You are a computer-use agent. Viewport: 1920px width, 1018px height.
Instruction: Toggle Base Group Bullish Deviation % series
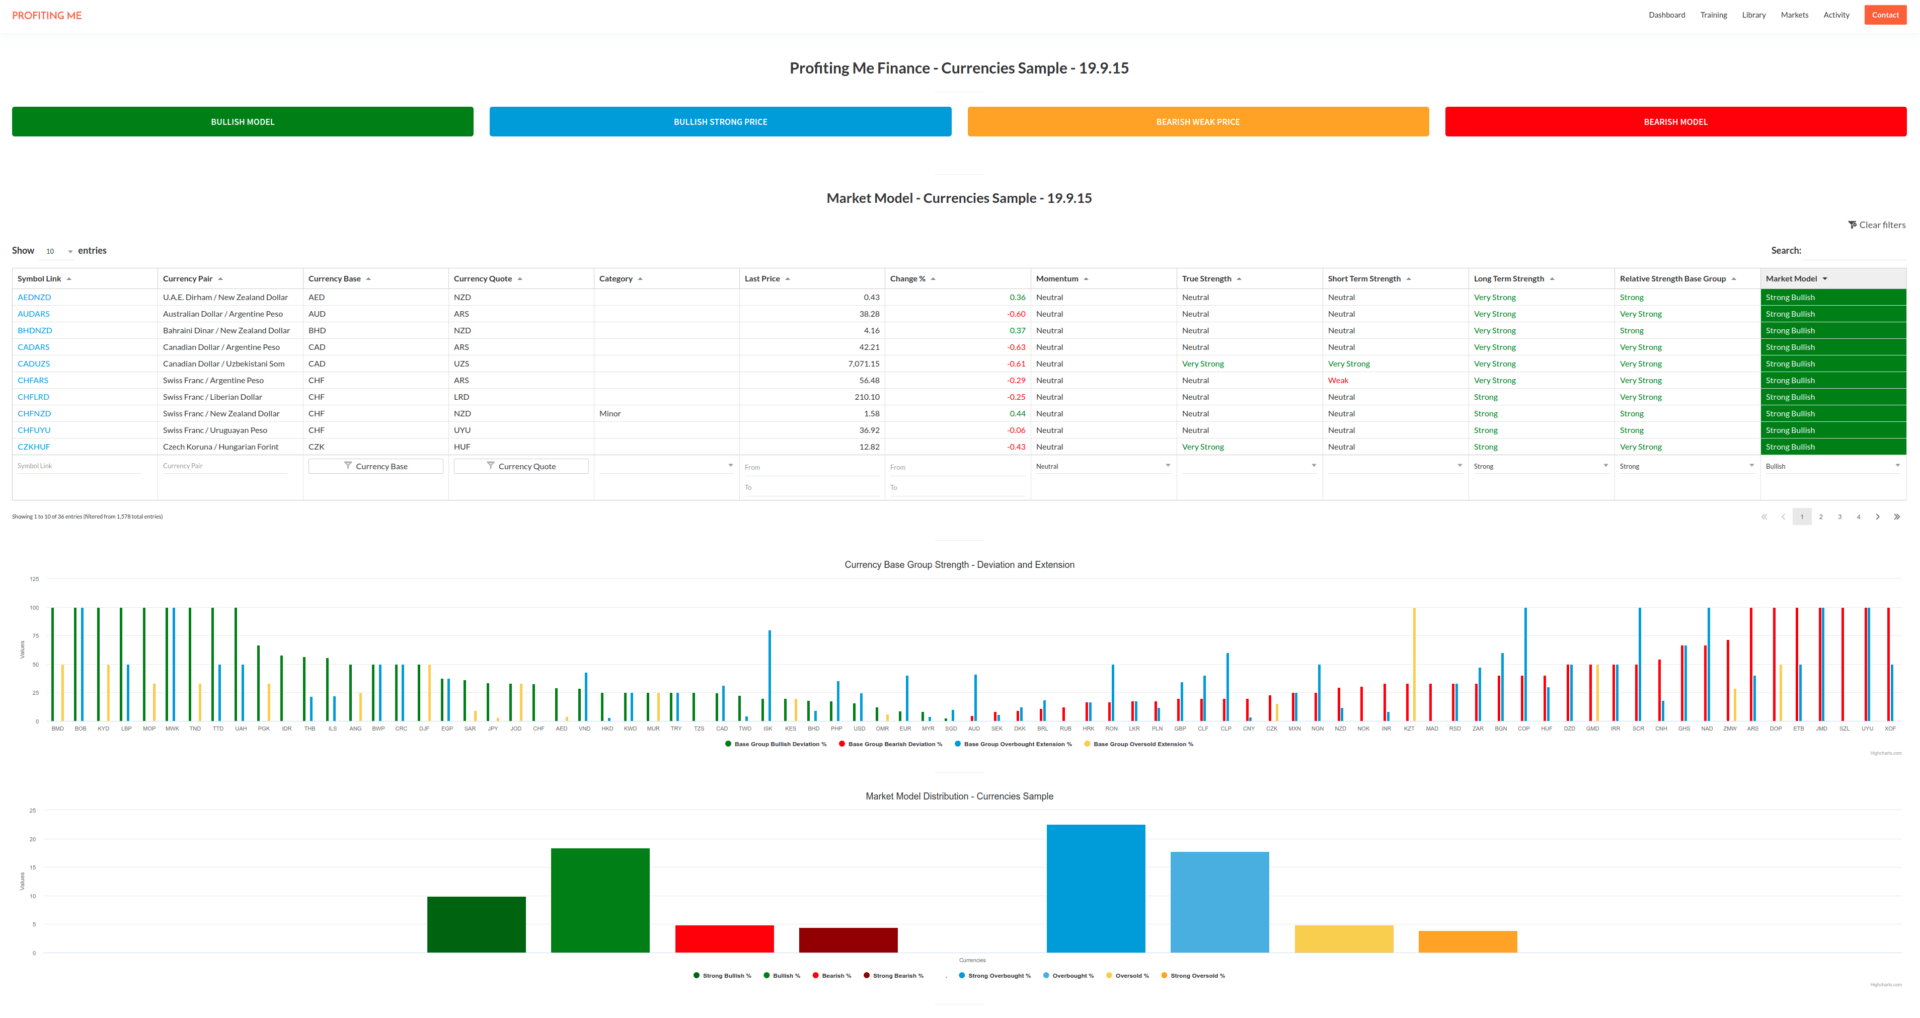click(x=776, y=744)
